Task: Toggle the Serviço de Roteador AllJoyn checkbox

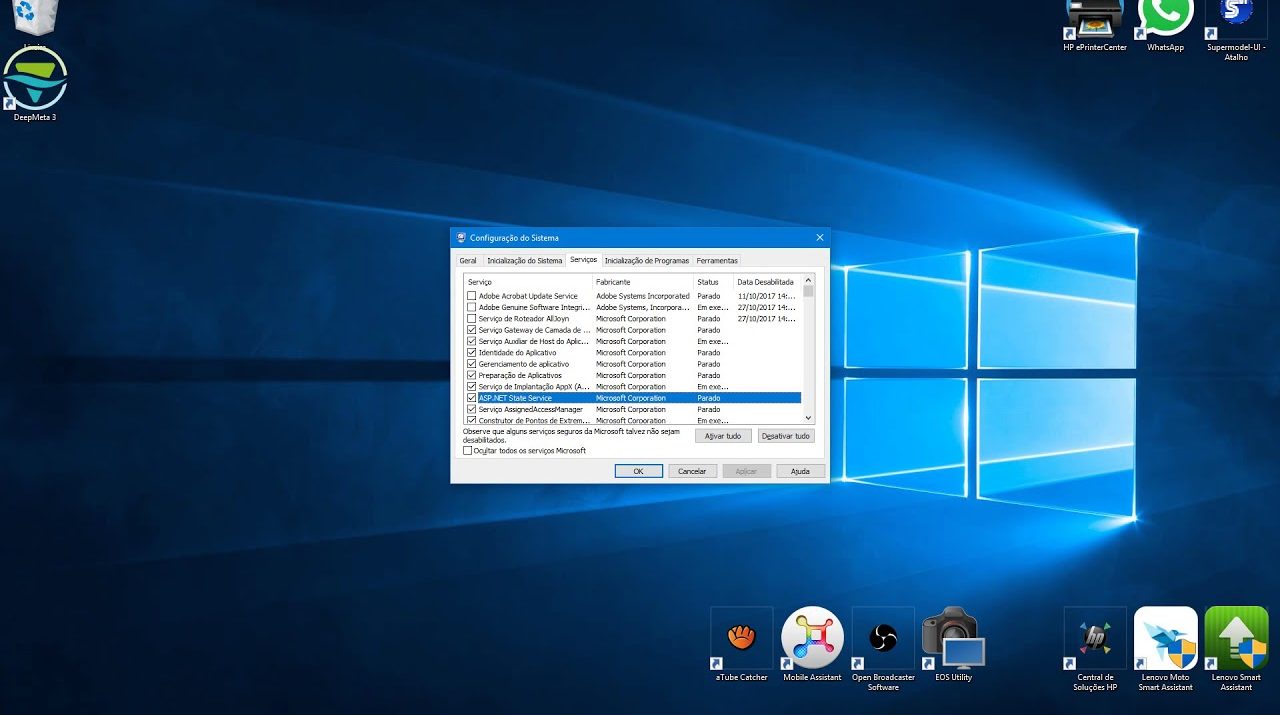Action: (x=472, y=319)
